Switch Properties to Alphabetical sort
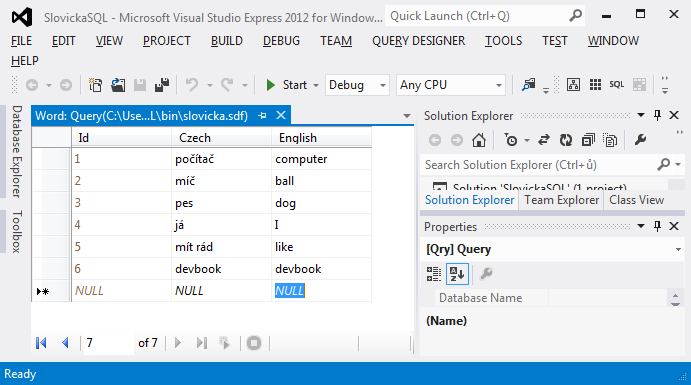Image resolution: width=691 pixels, height=385 pixels. (x=457, y=274)
